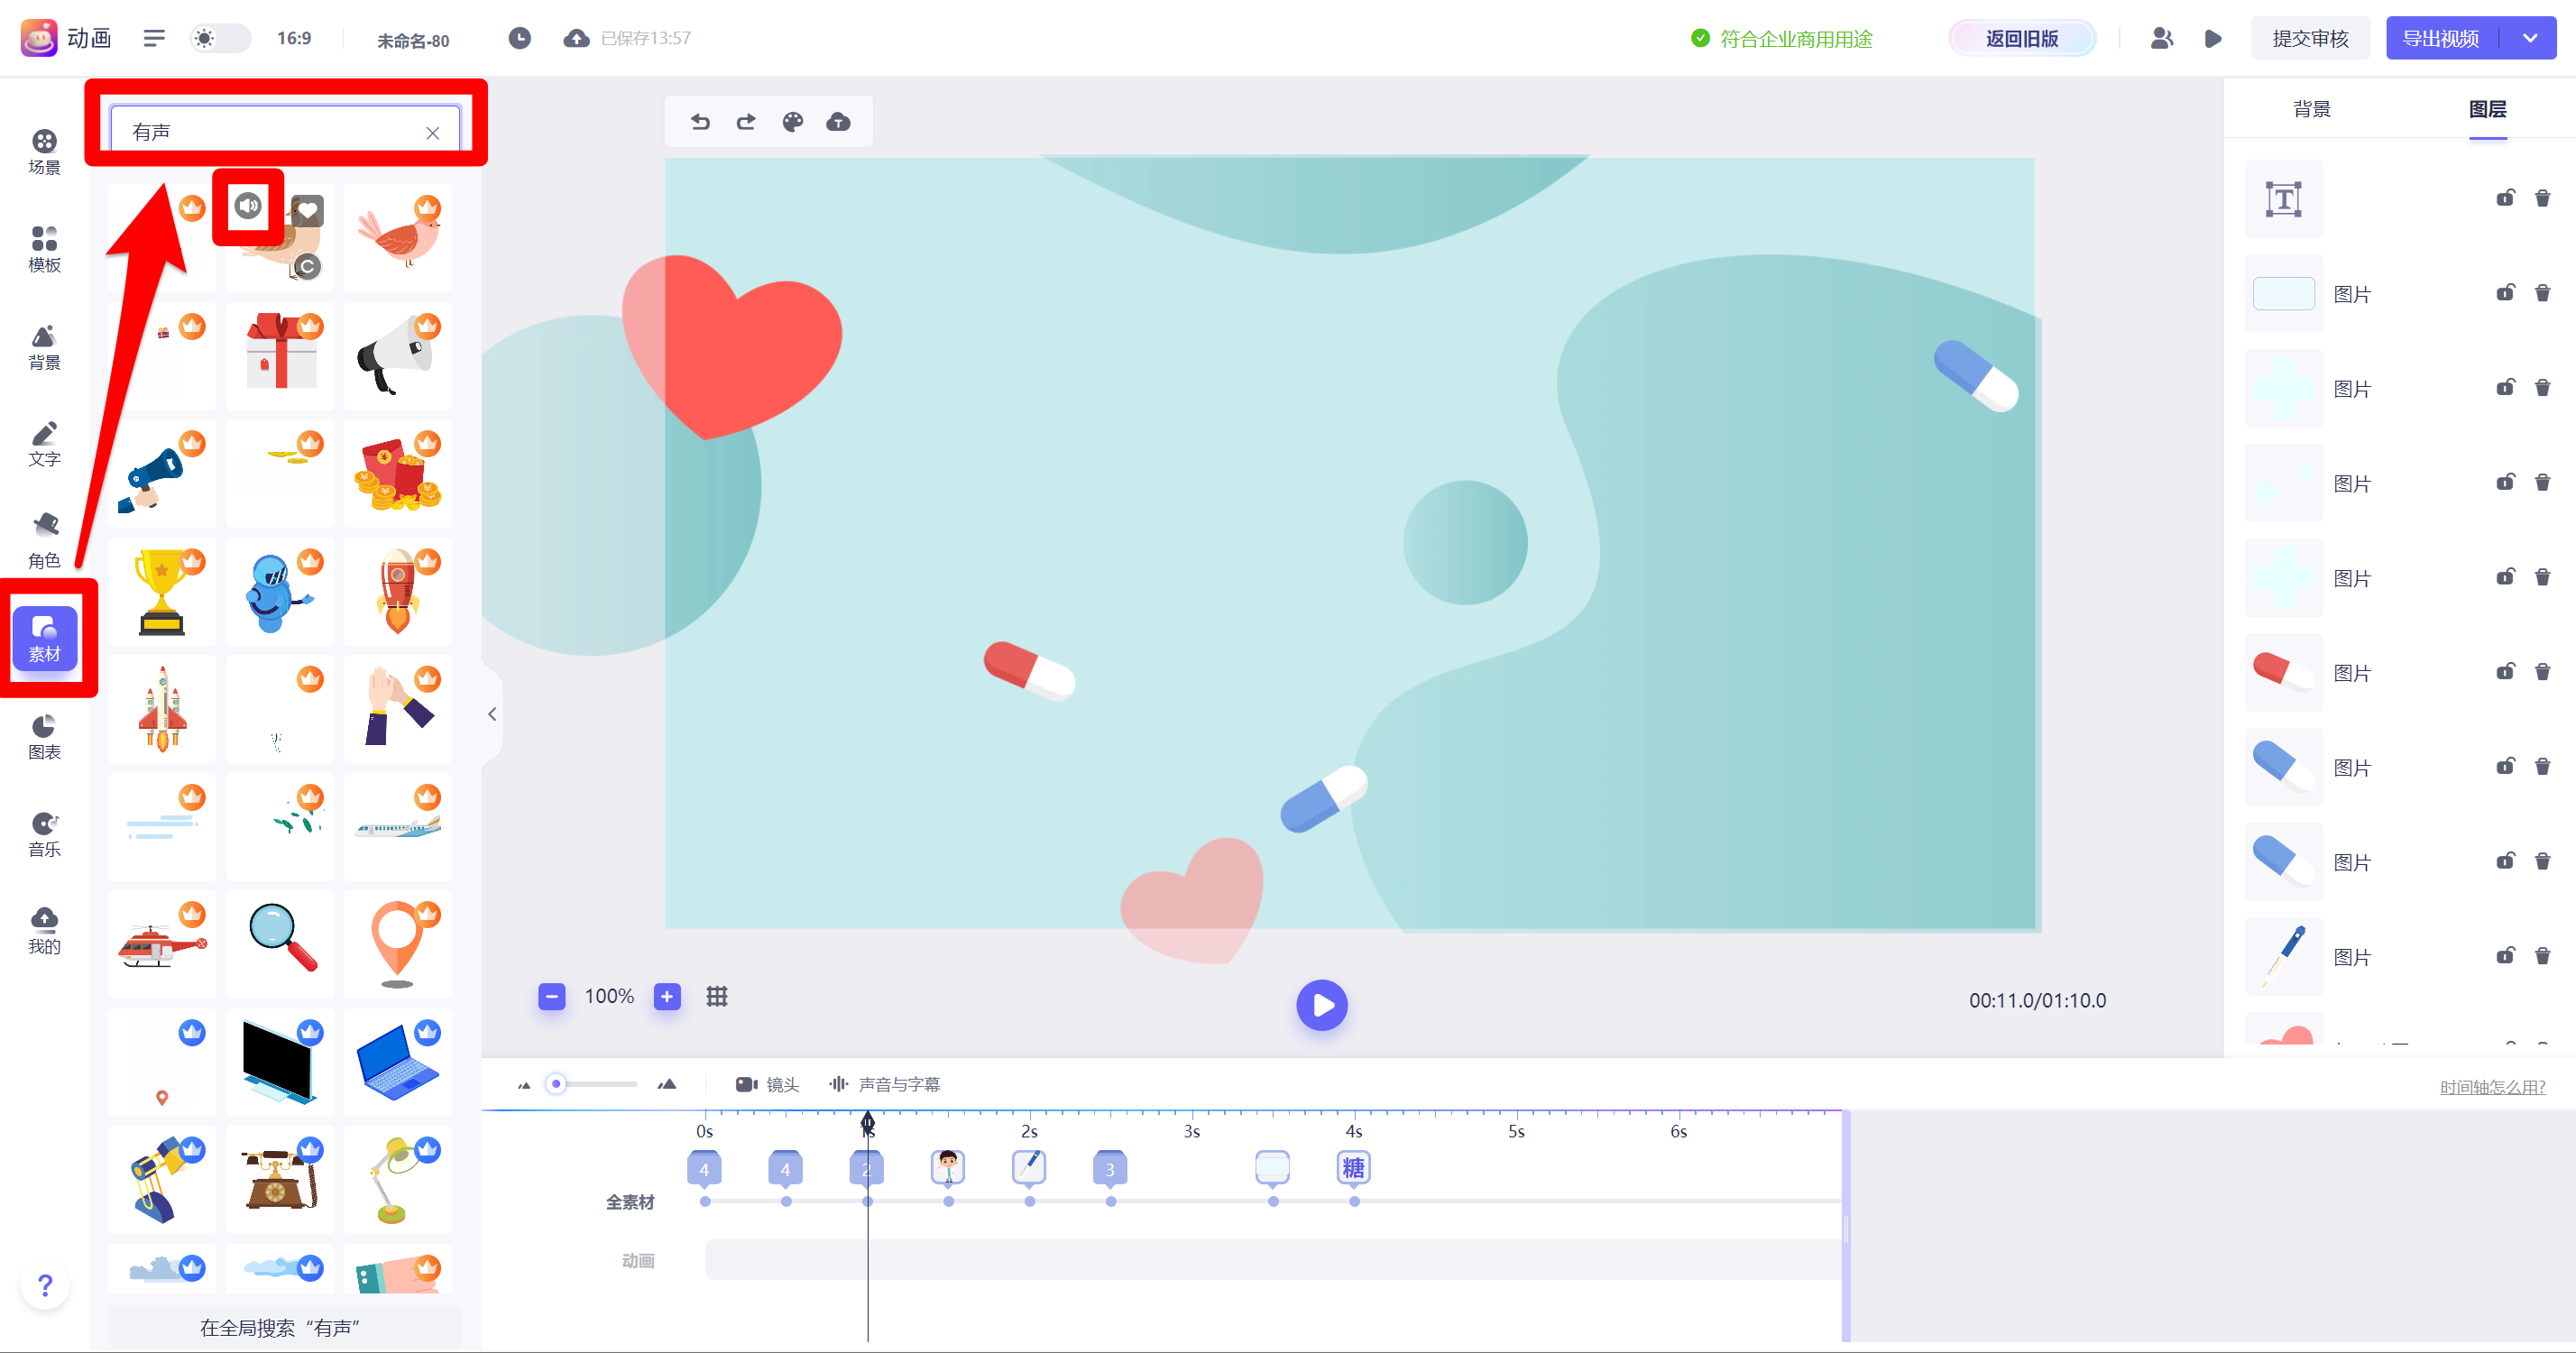This screenshot has height=1353, width=2576.
Task: Rename project title 未命名-80
Action: pos(413,40)
